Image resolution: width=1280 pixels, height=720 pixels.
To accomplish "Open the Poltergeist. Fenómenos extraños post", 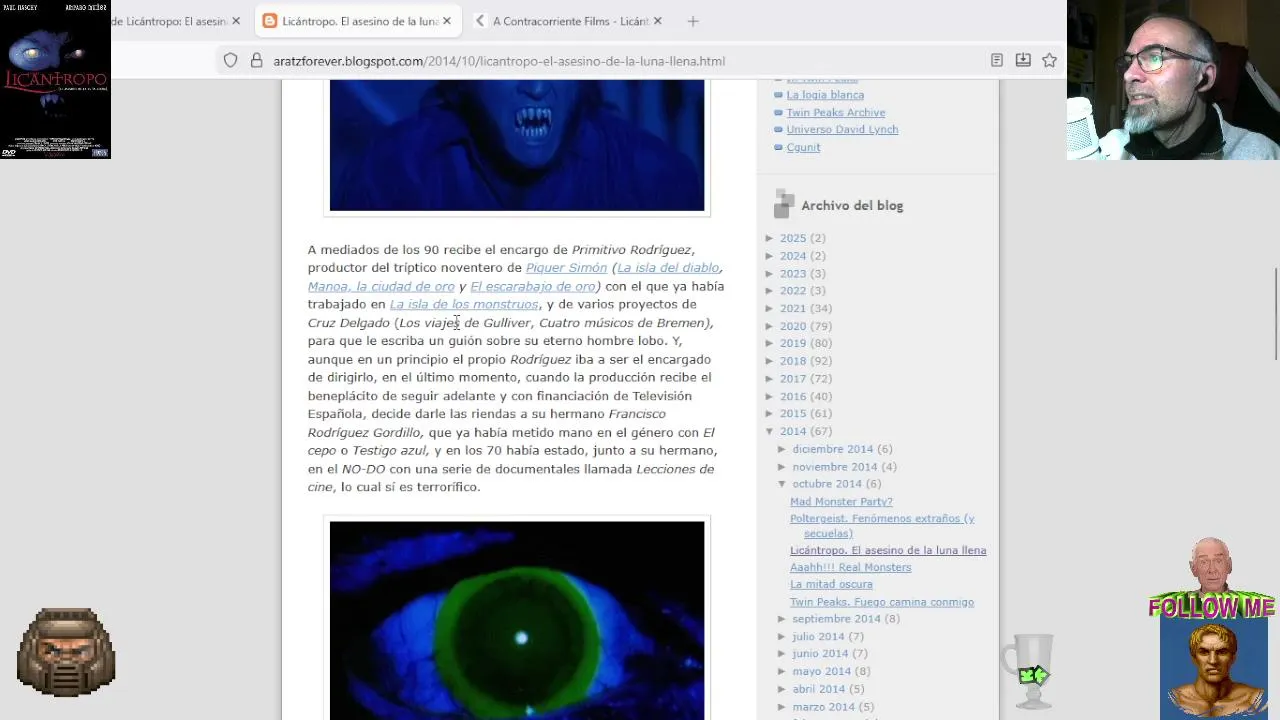I will pos(882,526).
